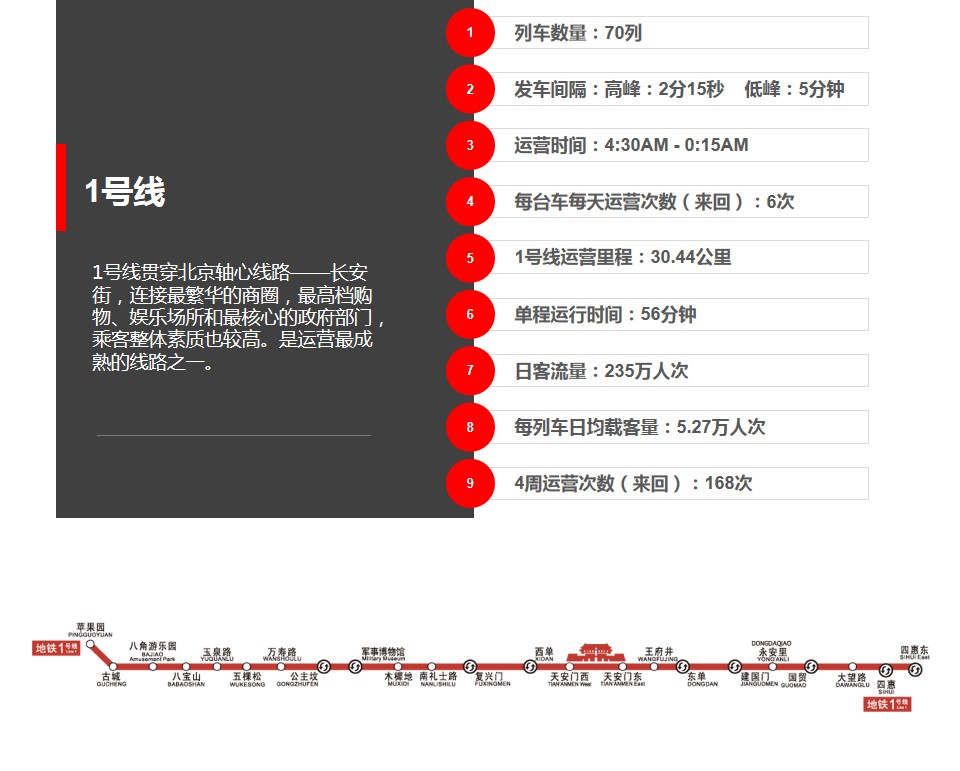Click the station label 天安门东
The height and width of the screenshot is (771, 960).
pos(623,679)
